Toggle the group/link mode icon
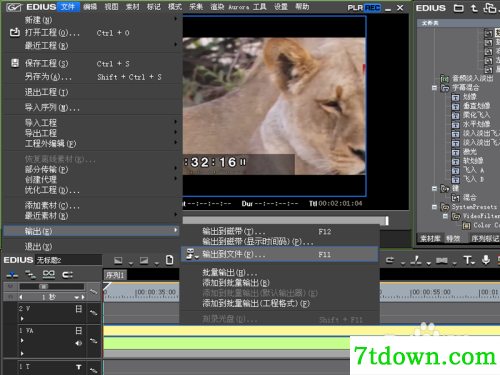 coord(49,275)
